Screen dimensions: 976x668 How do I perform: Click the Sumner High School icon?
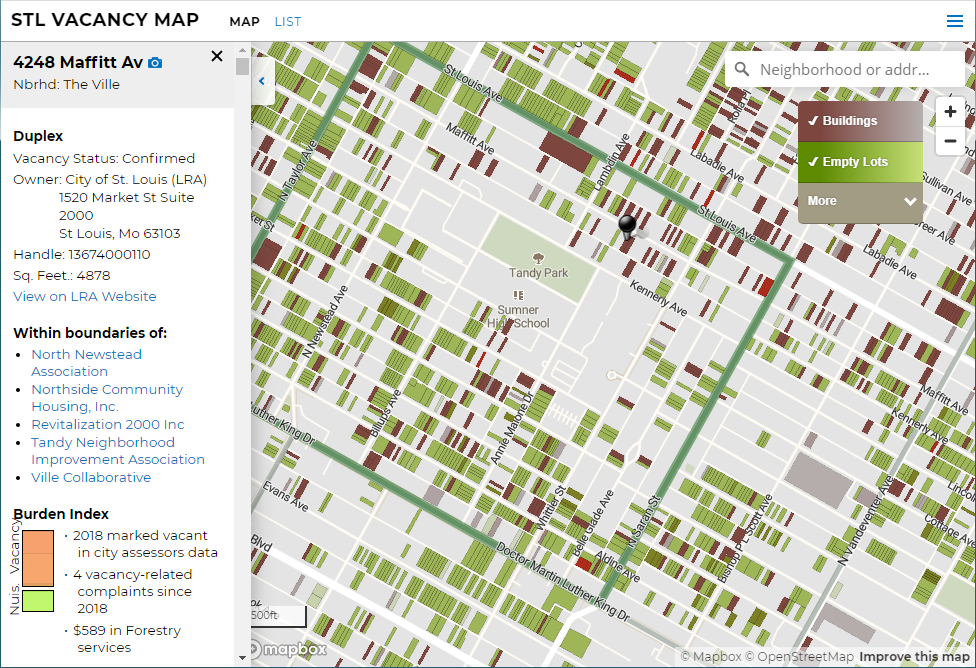pyautogui.click(x=518, y=295)
